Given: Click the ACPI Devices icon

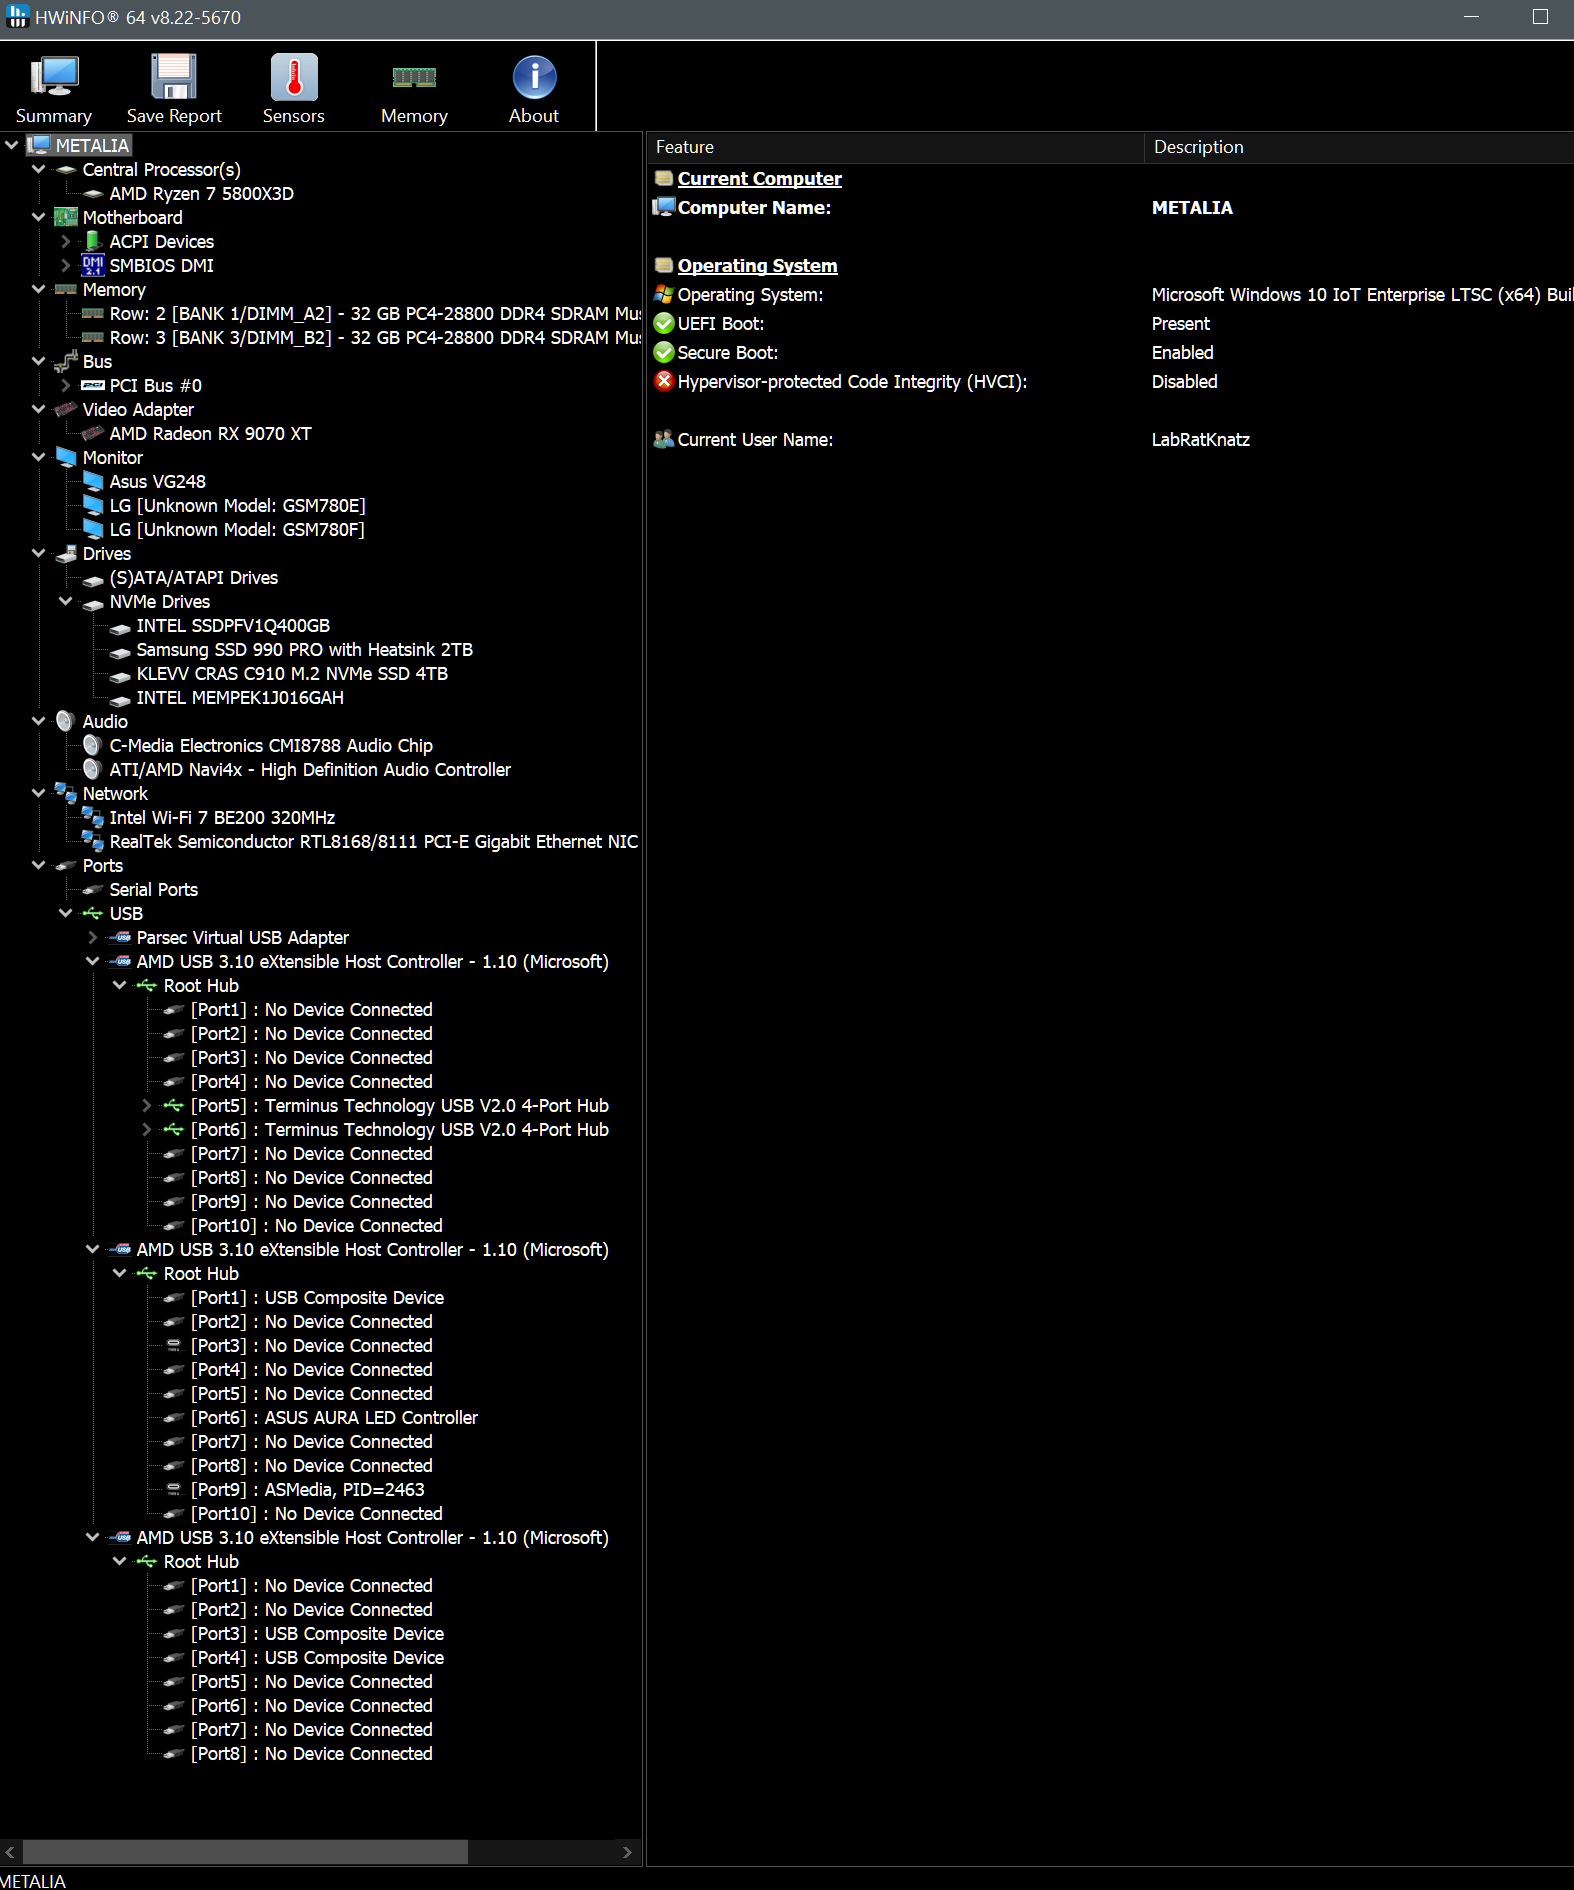Looking at the screenshot, I should click(x=93, y=241).
